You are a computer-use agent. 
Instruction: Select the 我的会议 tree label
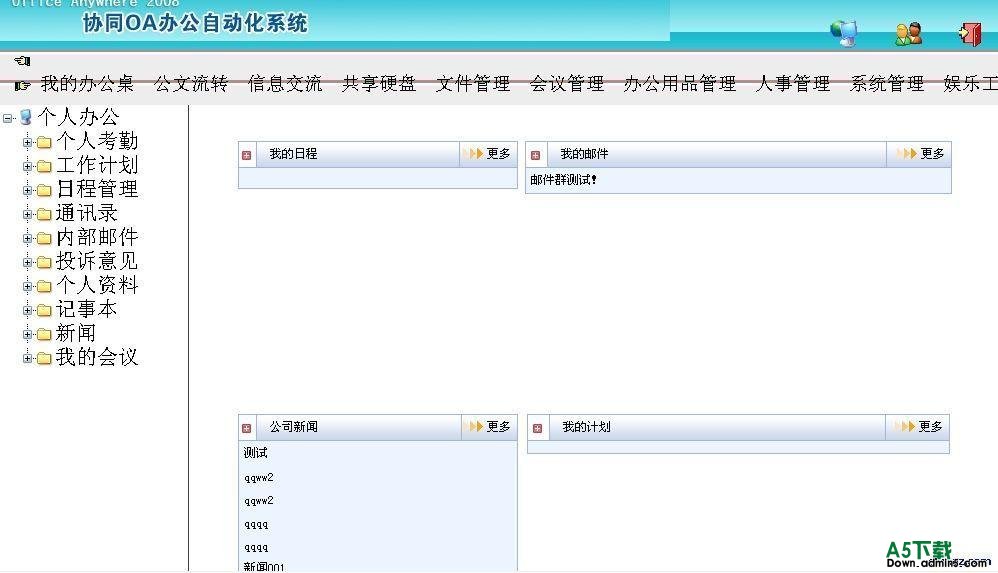pos(97,357)
